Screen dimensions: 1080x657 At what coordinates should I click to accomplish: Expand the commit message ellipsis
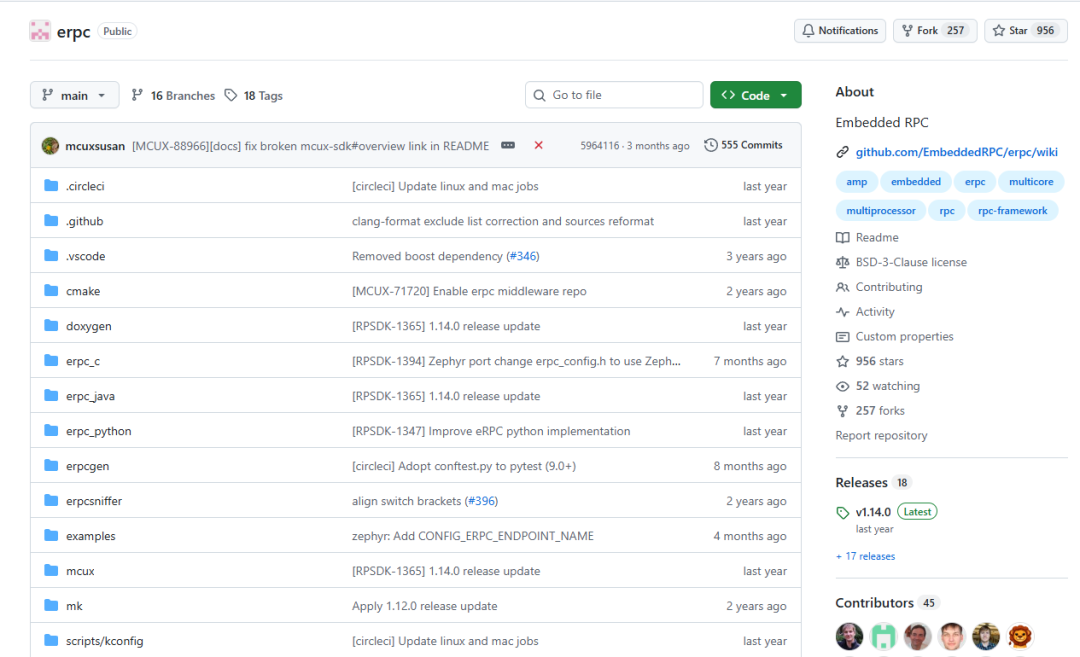[x=508, y=145]
